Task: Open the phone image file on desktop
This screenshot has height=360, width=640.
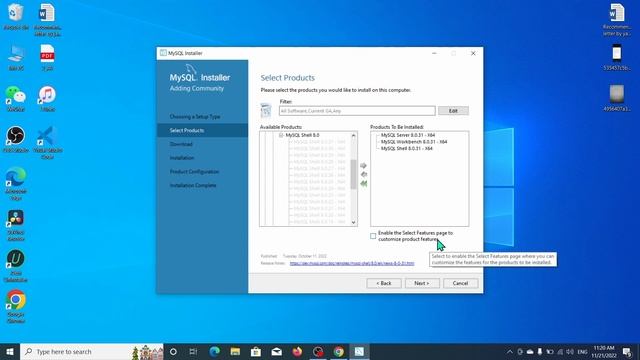Action: [617, 57]
